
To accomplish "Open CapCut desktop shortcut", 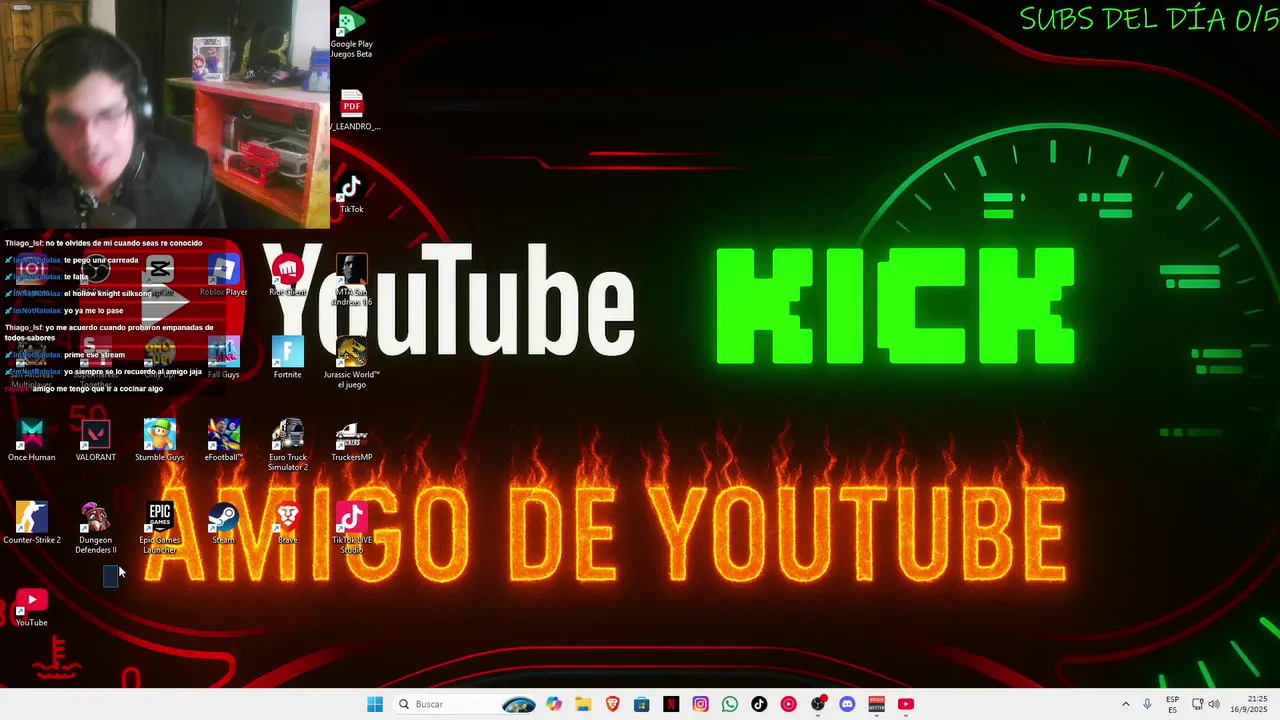I will click(x=159, y=276).
